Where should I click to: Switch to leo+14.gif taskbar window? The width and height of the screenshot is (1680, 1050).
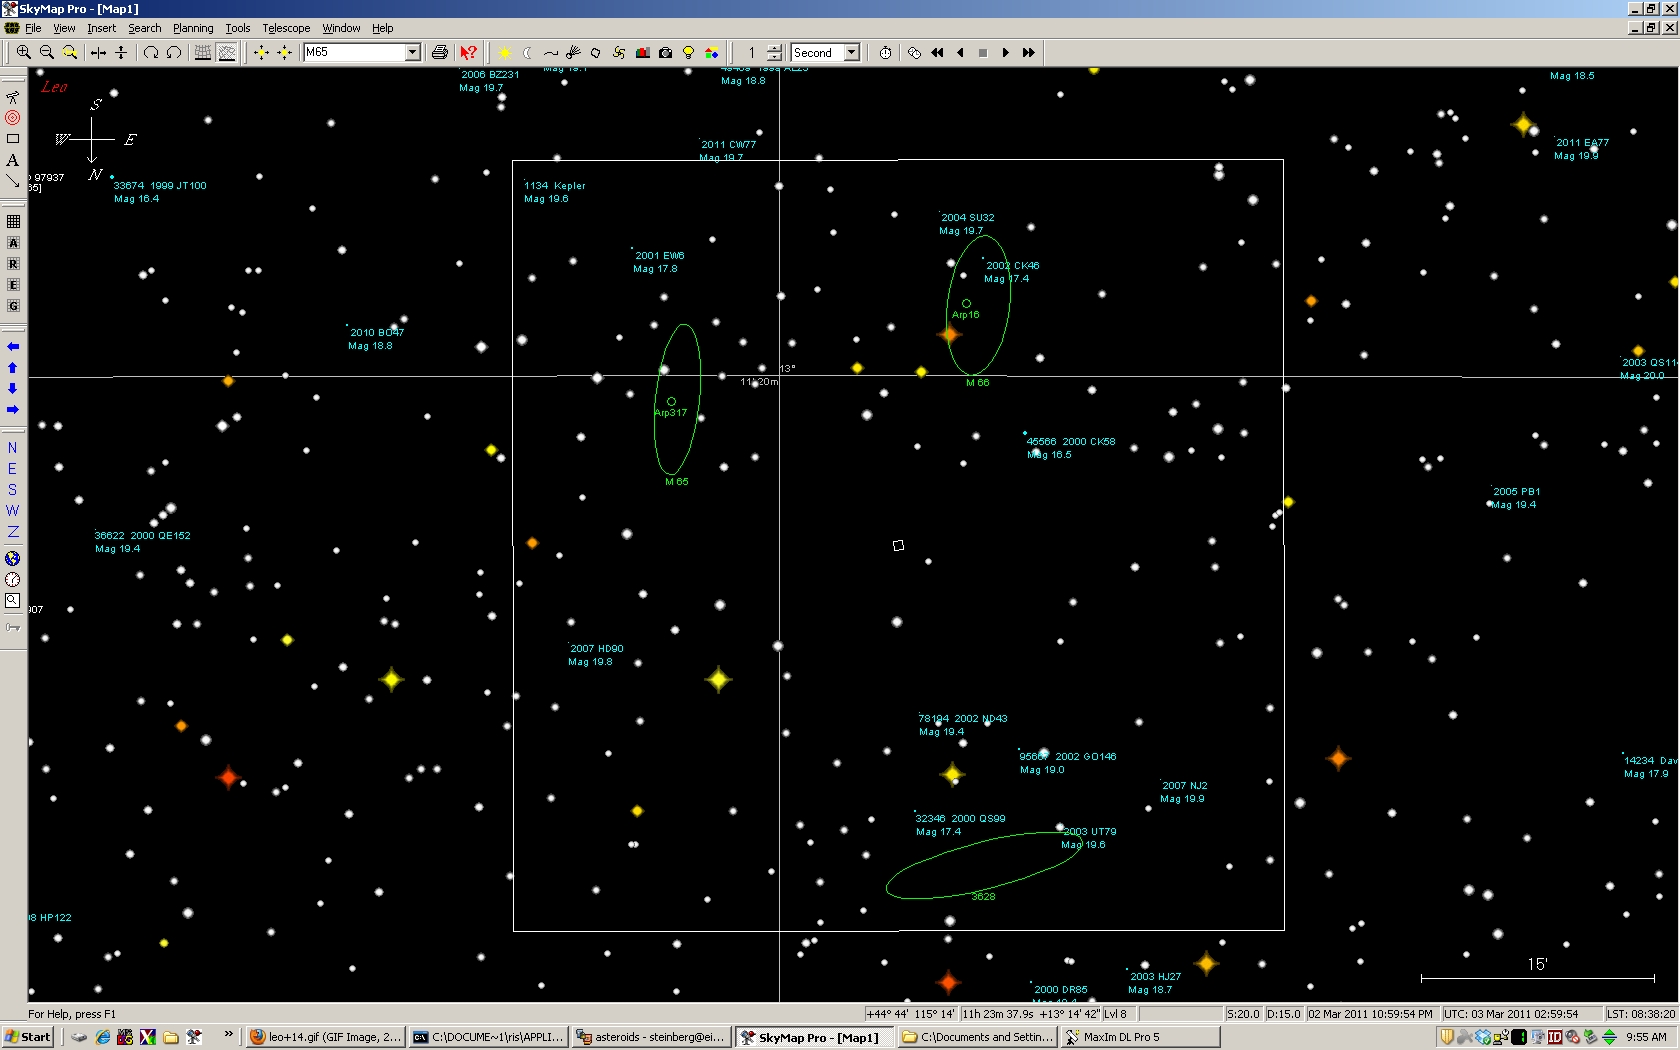[326, 1037]
